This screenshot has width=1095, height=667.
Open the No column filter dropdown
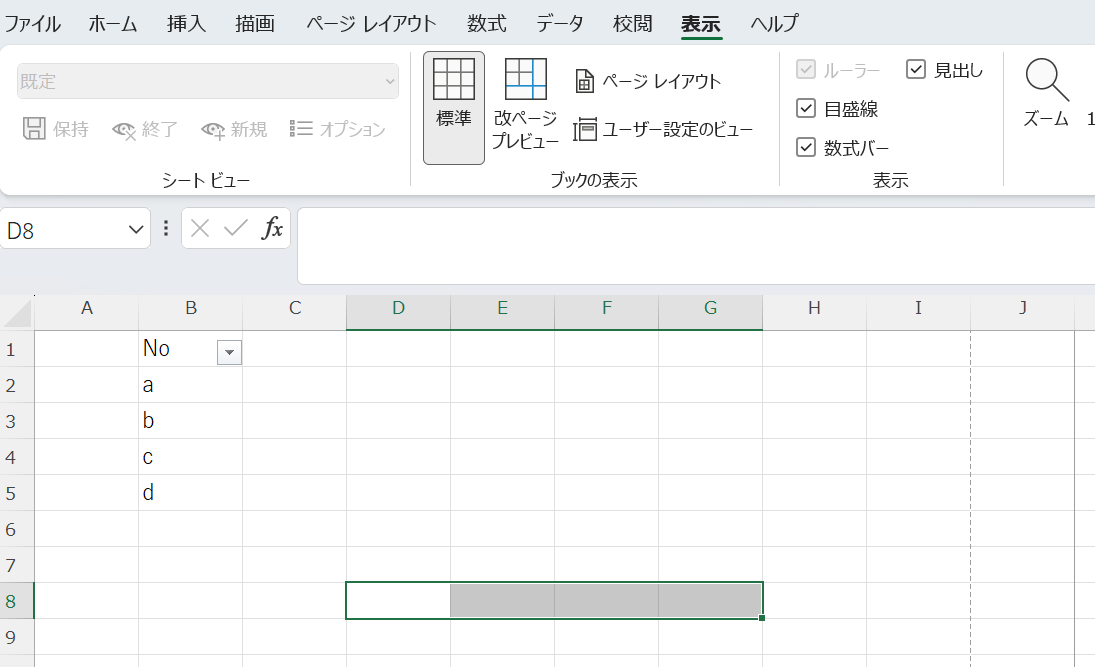pyautogui.click(x=229, y=351)
